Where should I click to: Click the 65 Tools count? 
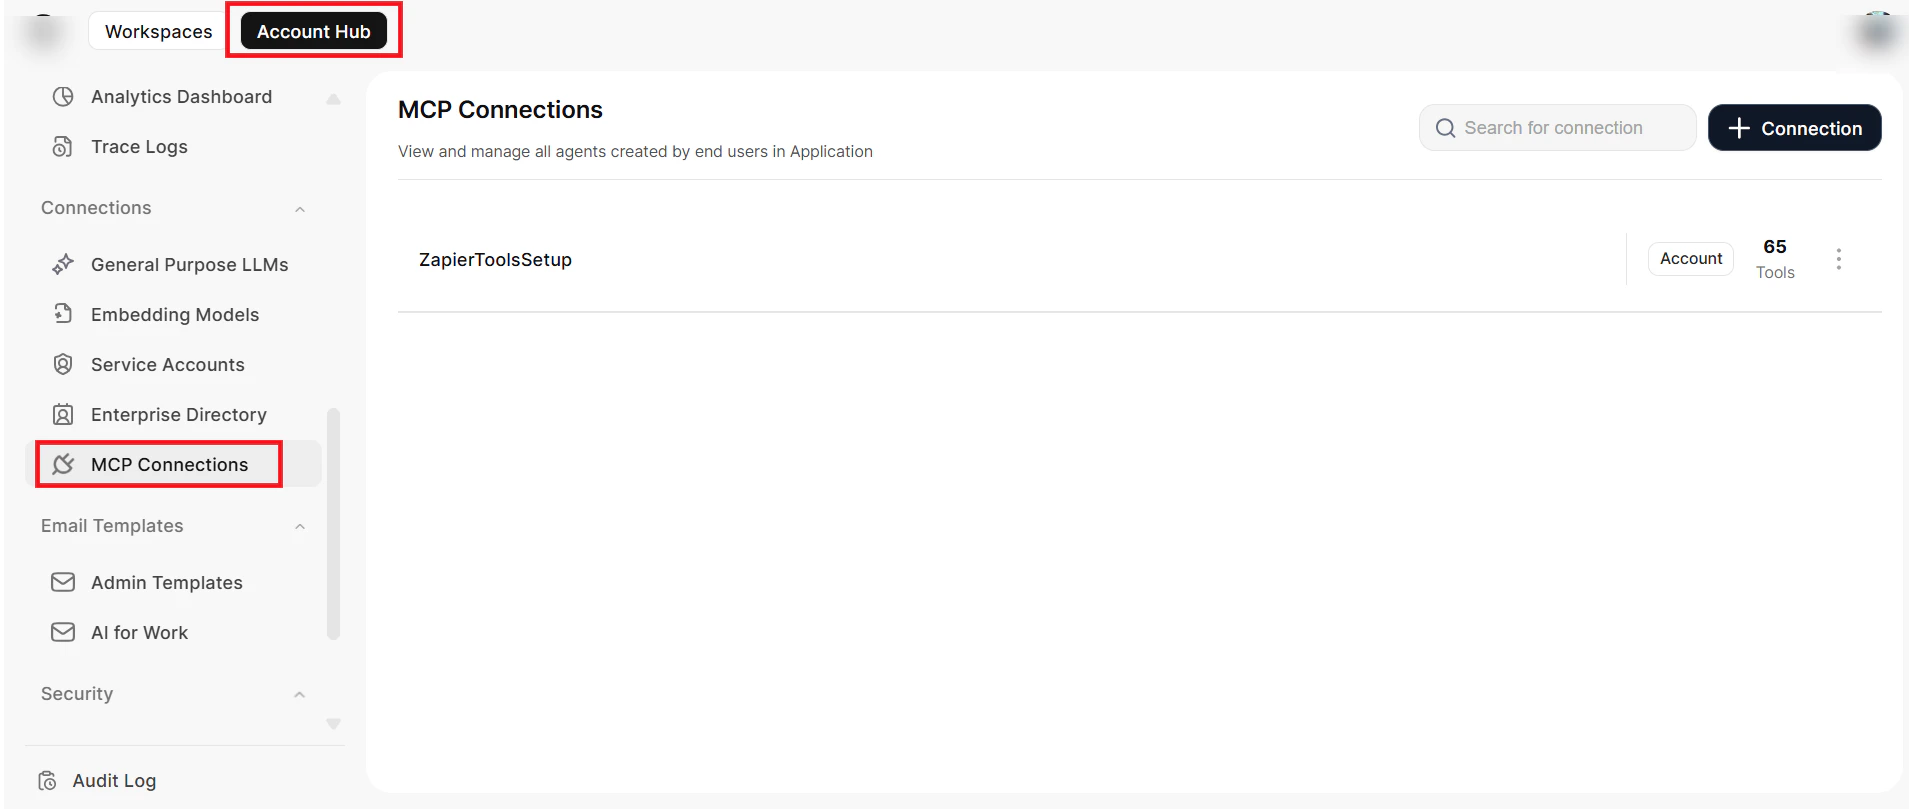[1775, 259]
